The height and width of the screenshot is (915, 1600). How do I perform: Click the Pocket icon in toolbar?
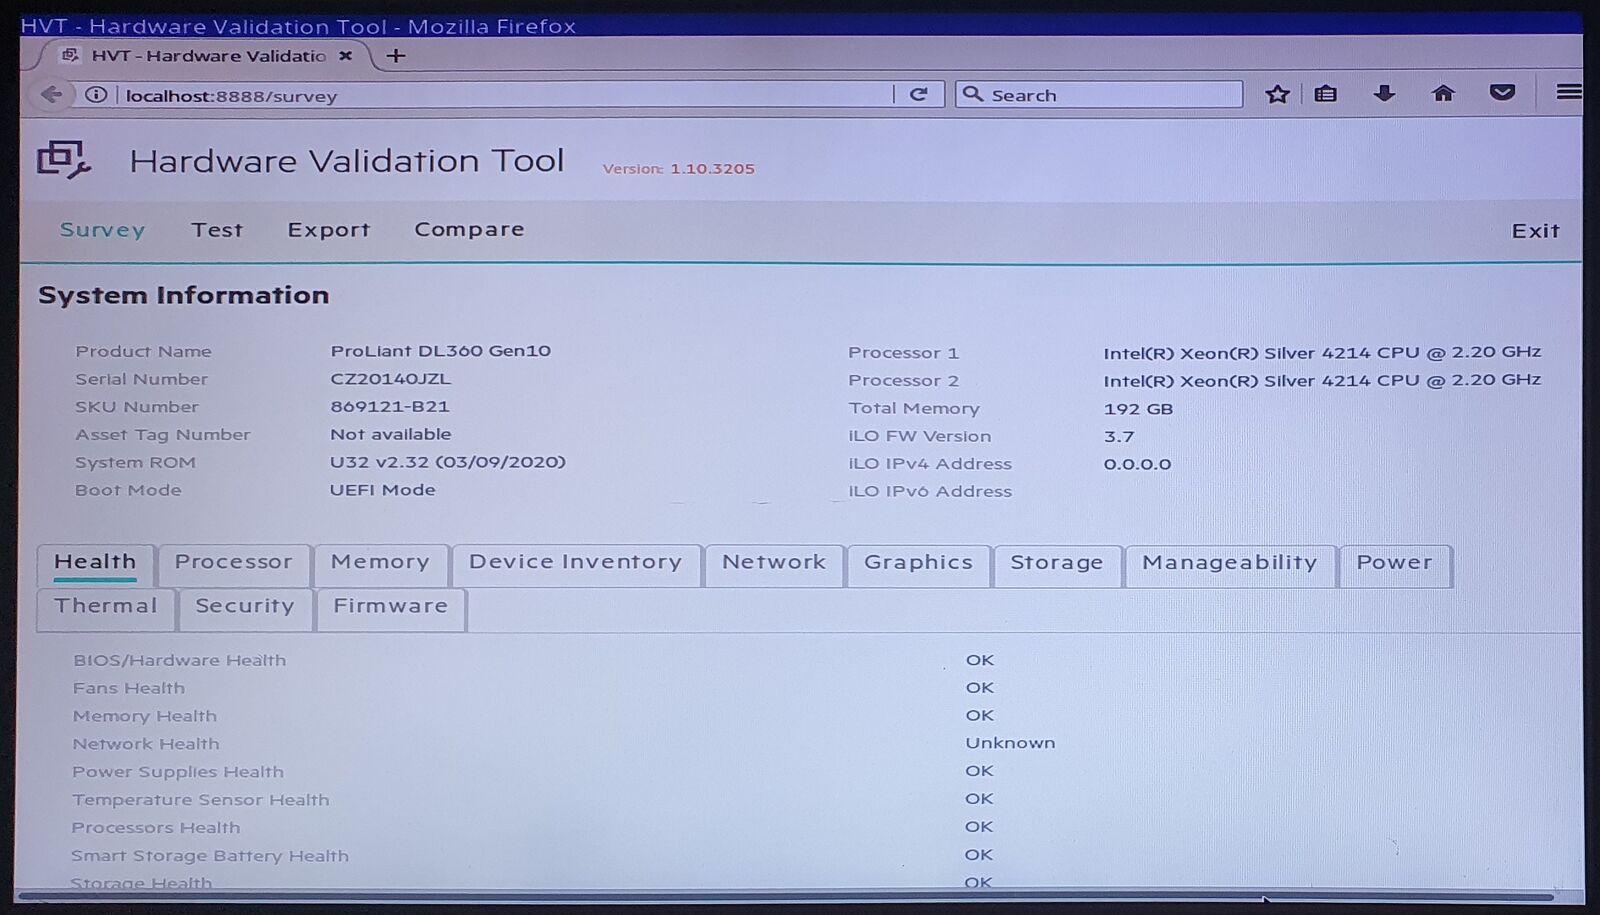click(x=1502, y=93)
